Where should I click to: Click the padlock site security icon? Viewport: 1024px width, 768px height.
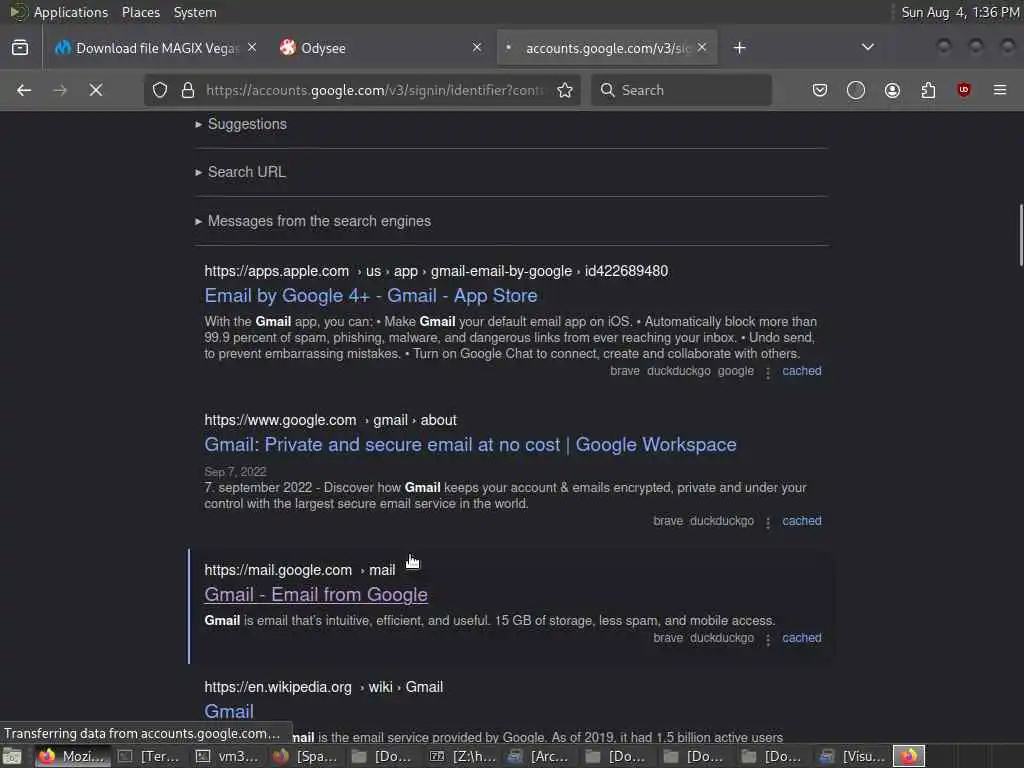pyautogui.click(x=188, y=90)
